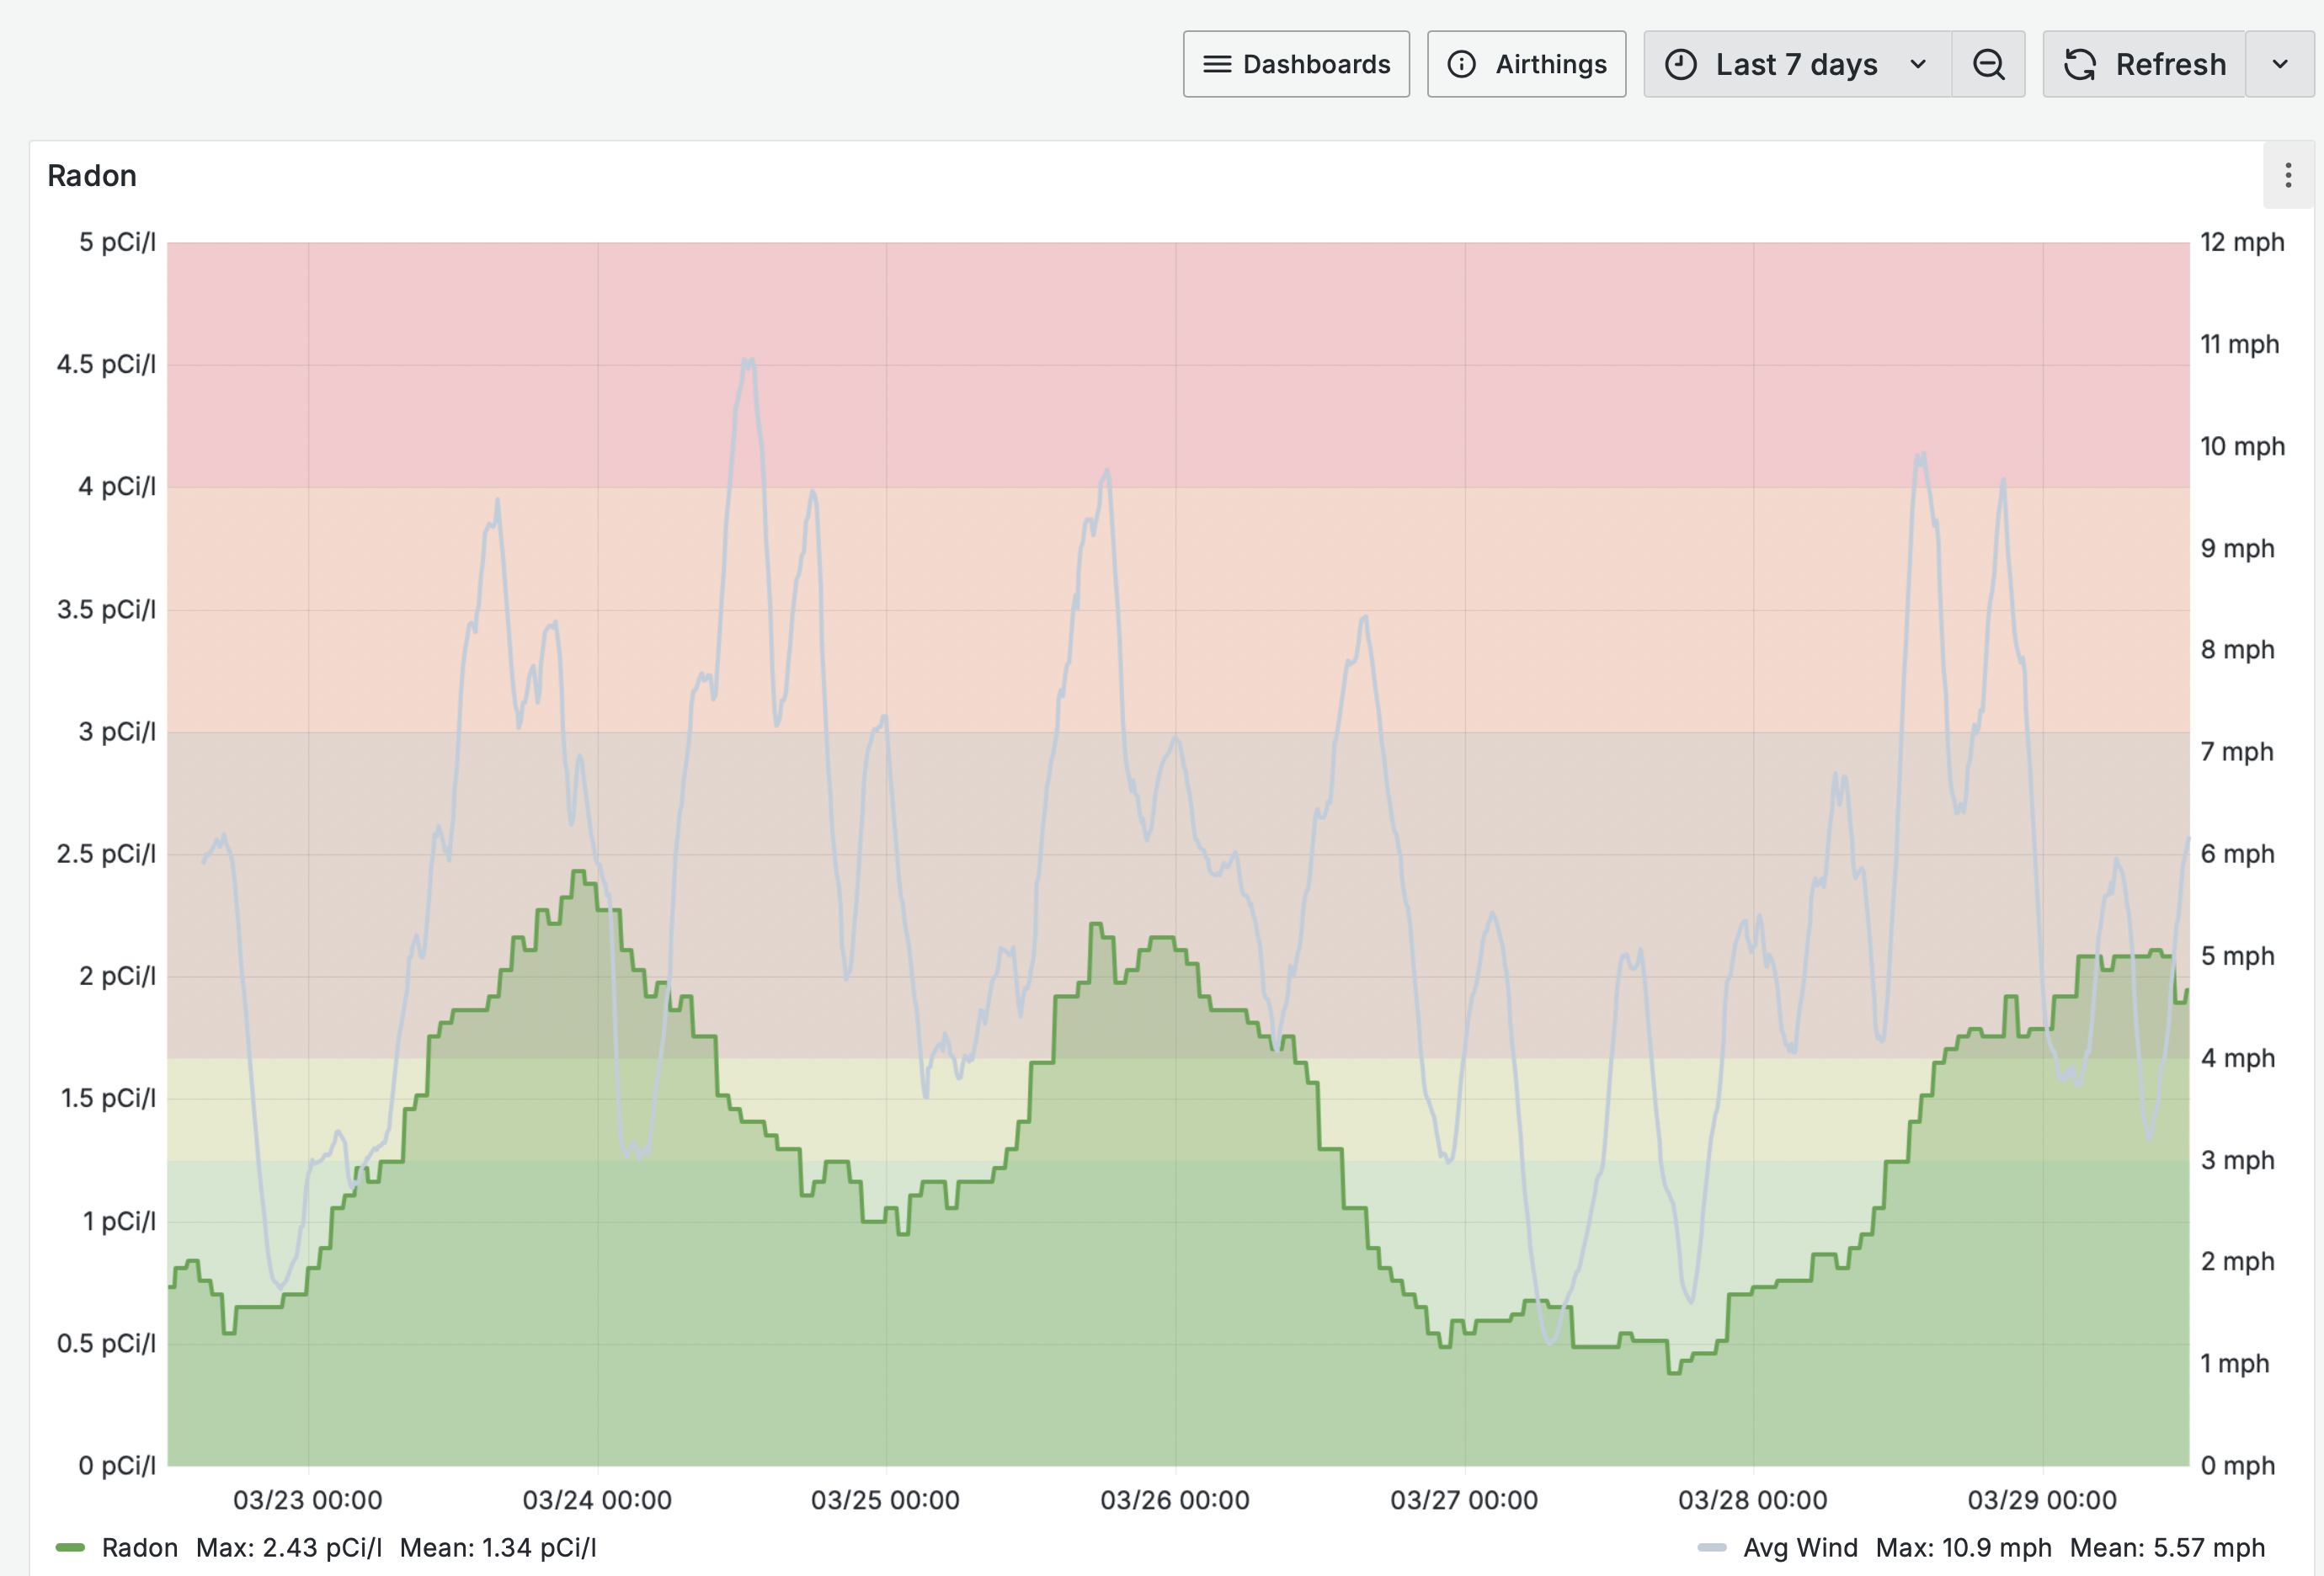Click the 03/26 00:00 time axis label
Viewport: 2324px width, 1576px height.
click(x=1175, y=1499)
